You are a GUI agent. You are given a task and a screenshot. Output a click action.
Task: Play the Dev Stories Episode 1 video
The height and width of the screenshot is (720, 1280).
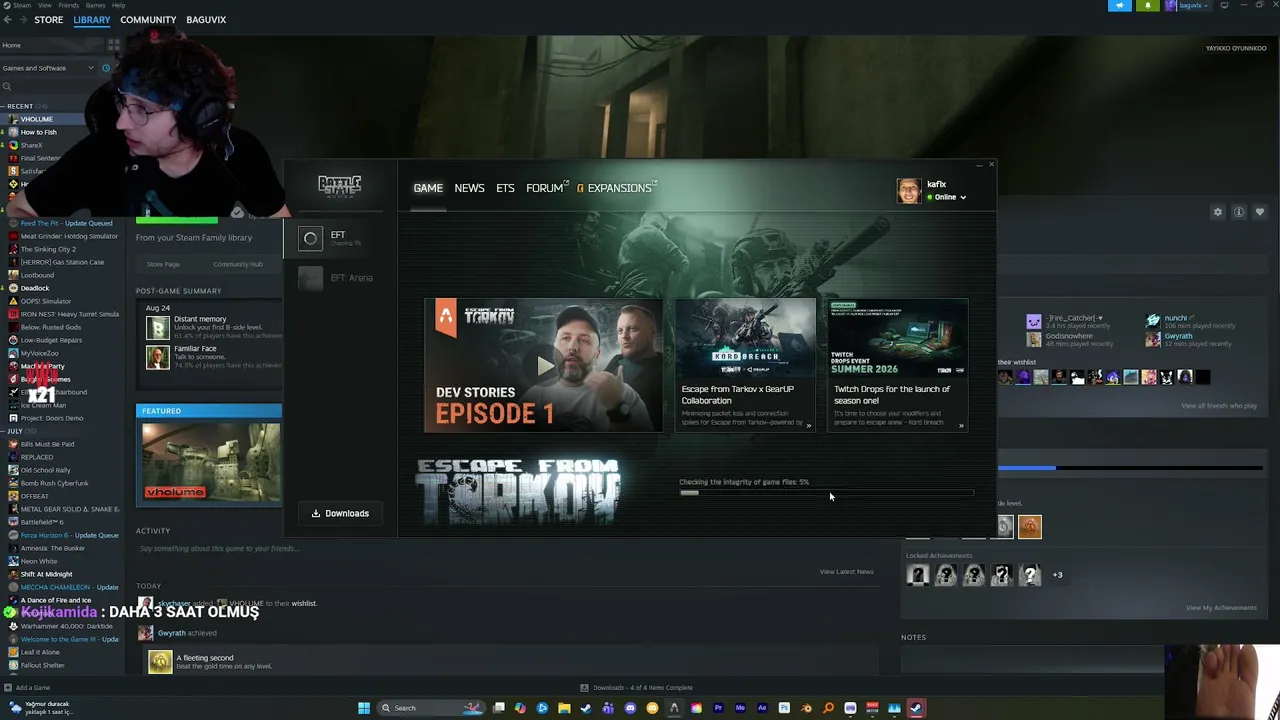pos(544,365)
